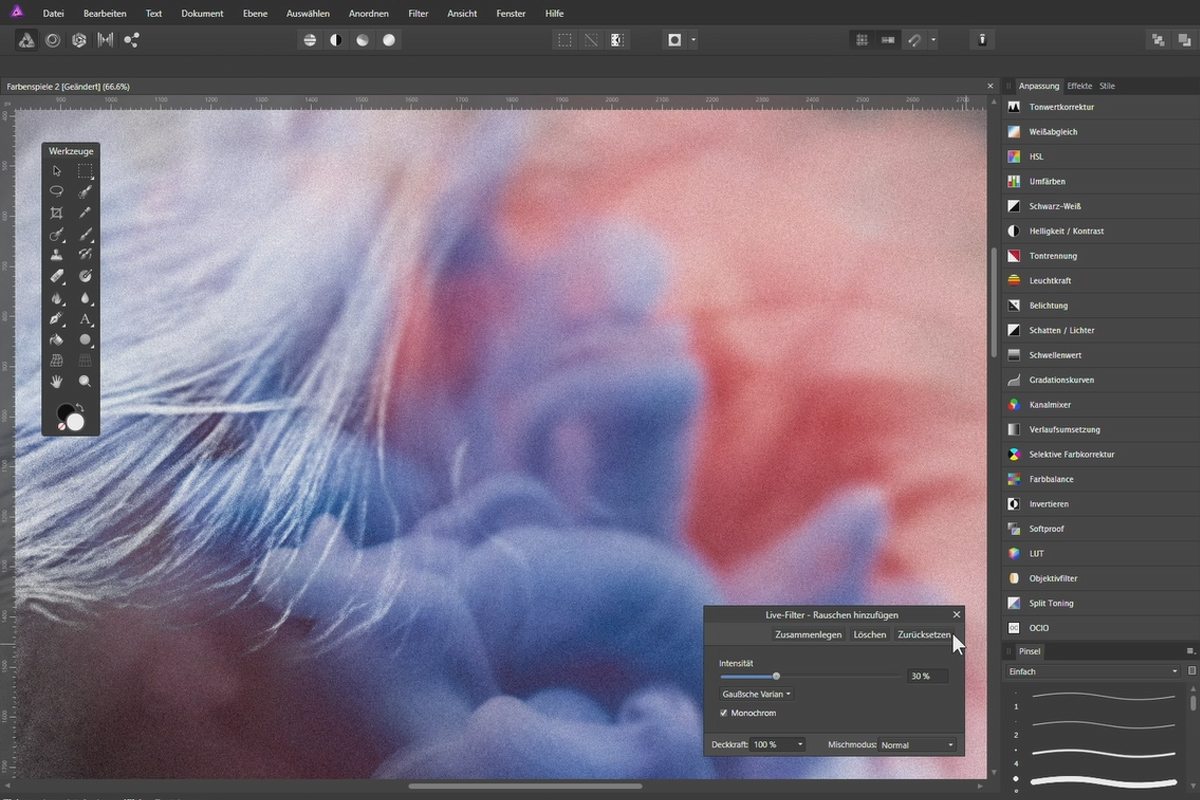Open the Mischmodus Normal dropdown

point(917,745)
